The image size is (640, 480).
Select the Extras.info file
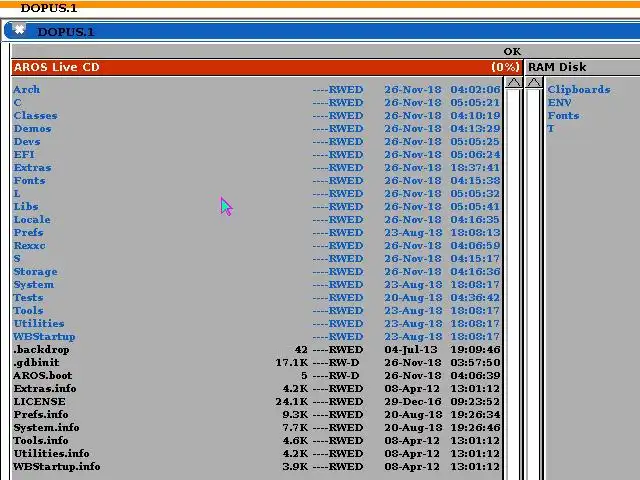coord(257,389)
